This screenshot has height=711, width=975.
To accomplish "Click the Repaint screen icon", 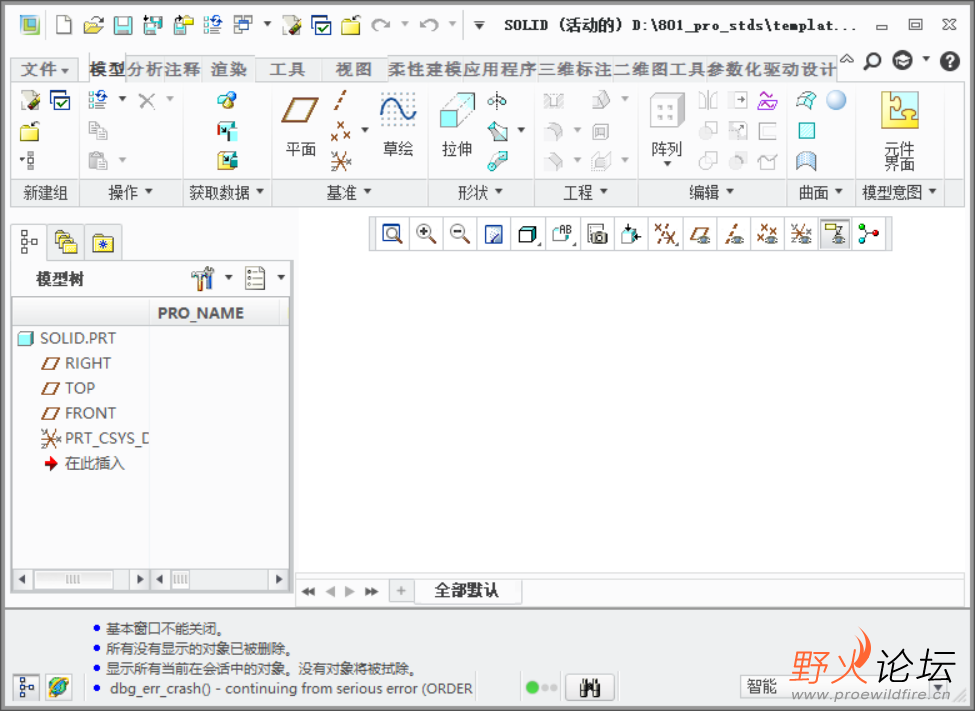I will click(x=494, y=234).
